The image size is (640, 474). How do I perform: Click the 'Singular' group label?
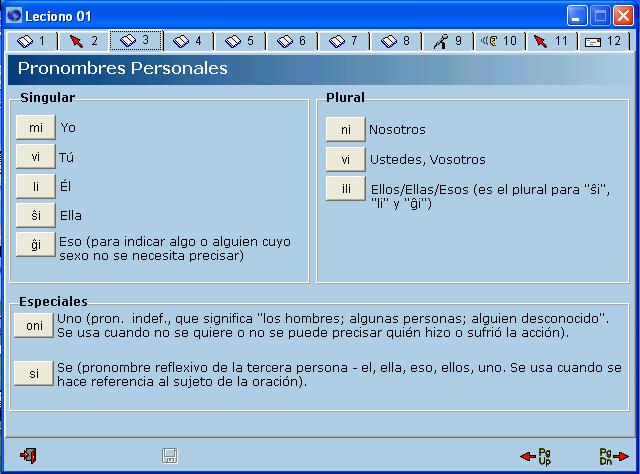(48, 98)
